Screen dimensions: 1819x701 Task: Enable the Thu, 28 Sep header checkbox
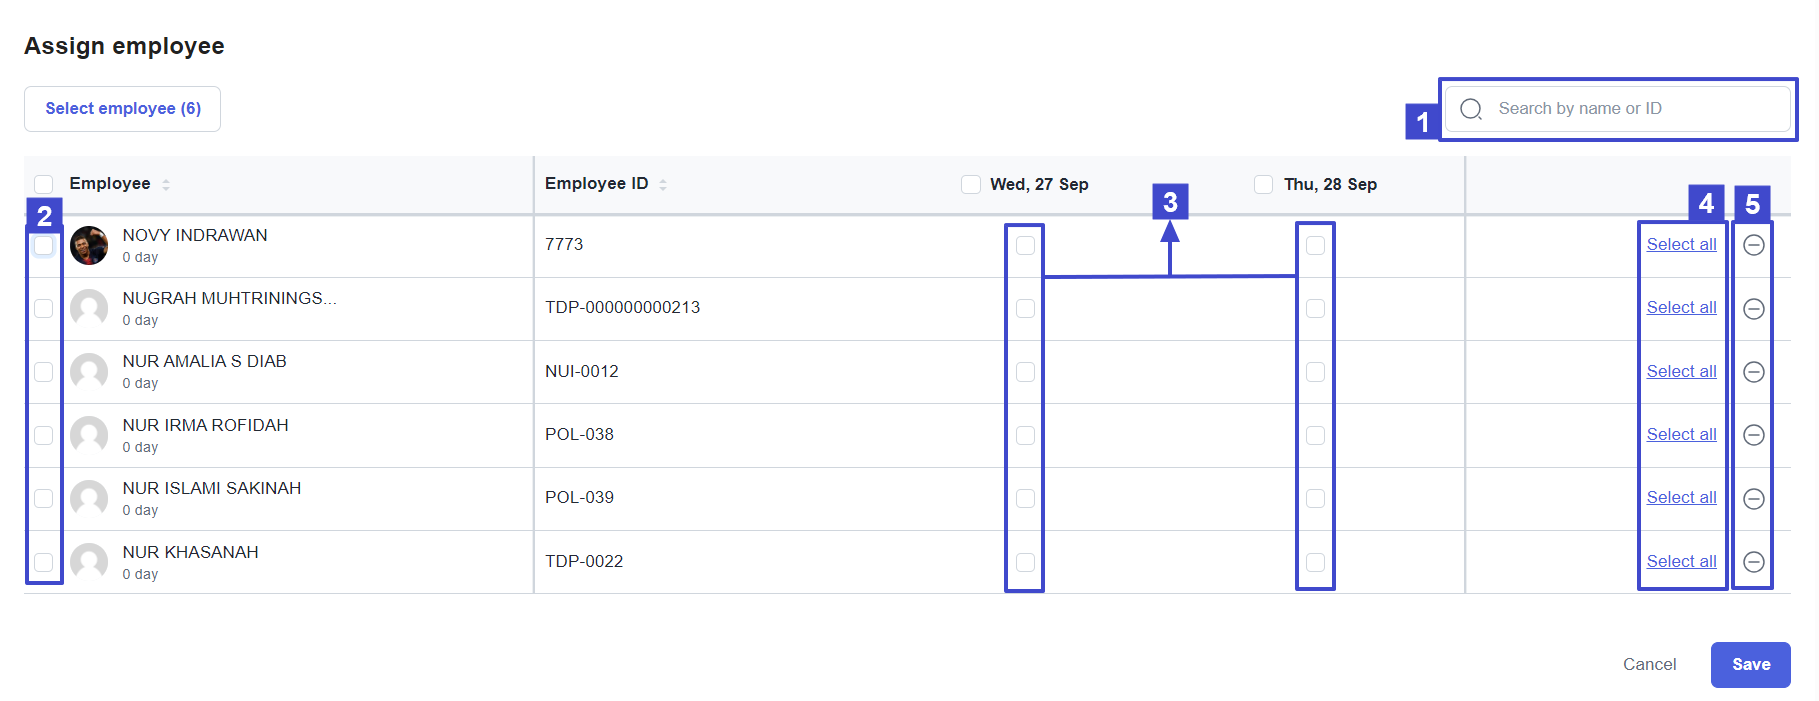click(1264, 184)
